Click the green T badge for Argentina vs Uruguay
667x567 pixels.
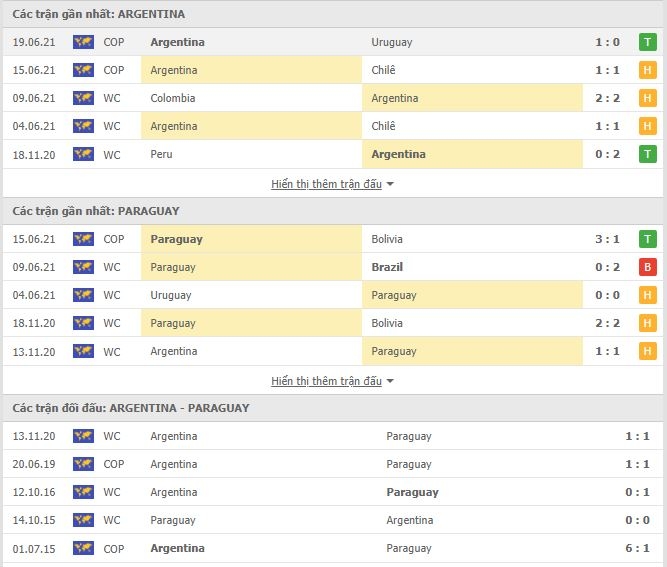(647, 42)
